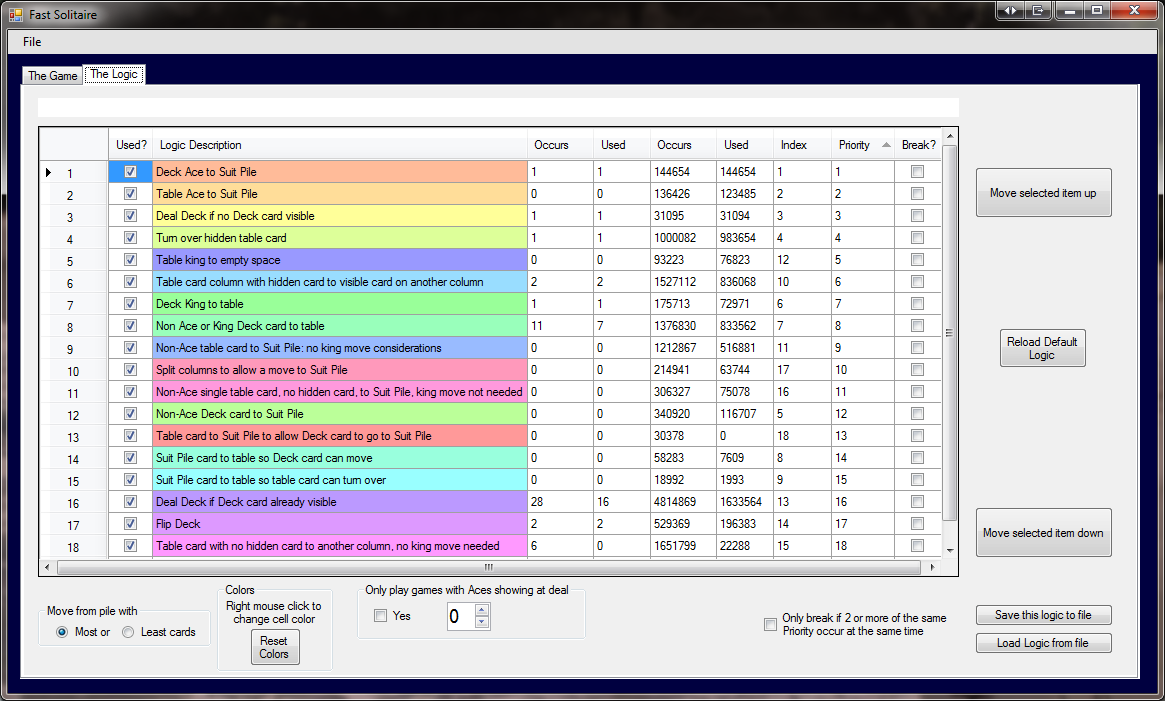Screen dimensions: 1165x701
Task: Click horizontal scrollbar left arrow
Action: (48, 567)
